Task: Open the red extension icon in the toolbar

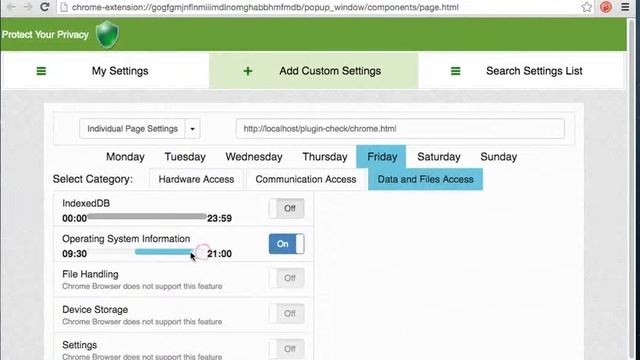Action: tap(606, 7)
